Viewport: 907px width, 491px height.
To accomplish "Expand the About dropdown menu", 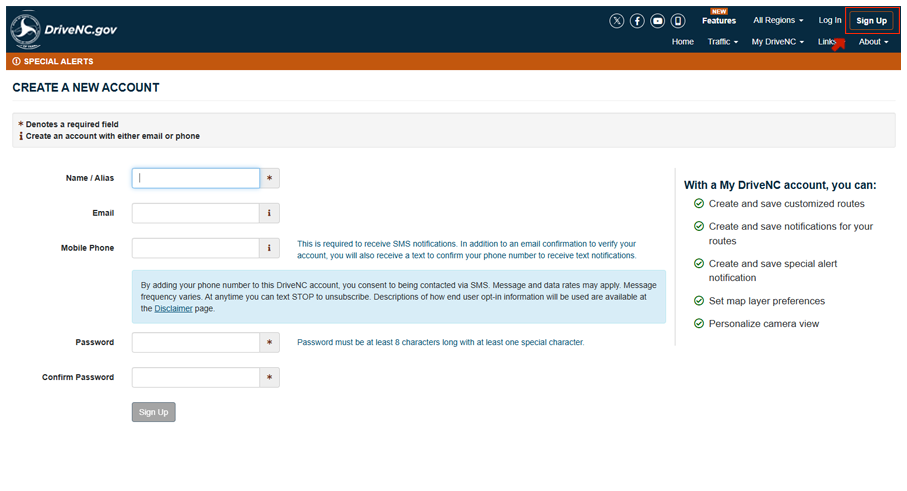I will pyautogui.click(x=873, y=42).
